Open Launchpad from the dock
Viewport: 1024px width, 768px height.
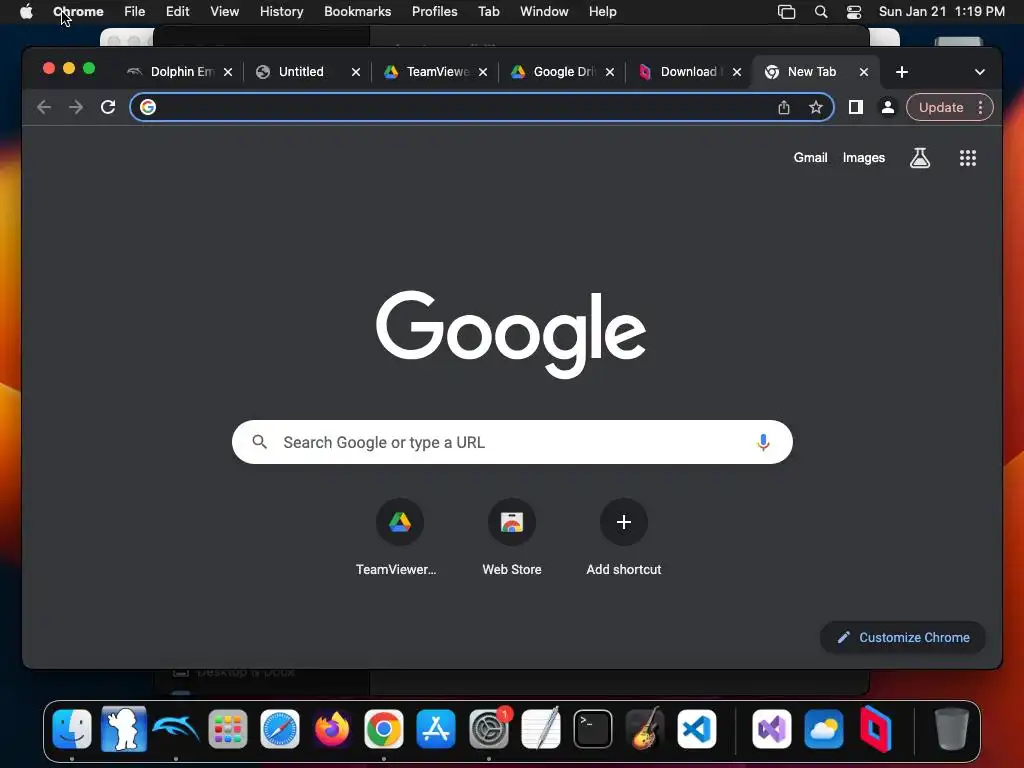tap(228, 729)
